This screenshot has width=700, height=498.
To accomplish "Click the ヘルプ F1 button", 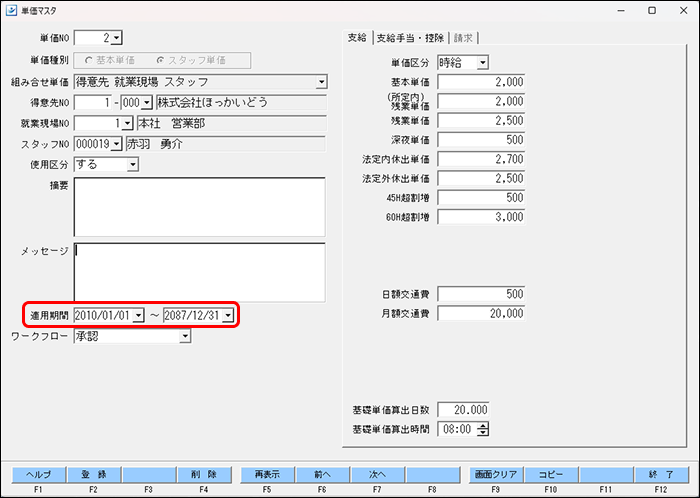I will point(39,475).
